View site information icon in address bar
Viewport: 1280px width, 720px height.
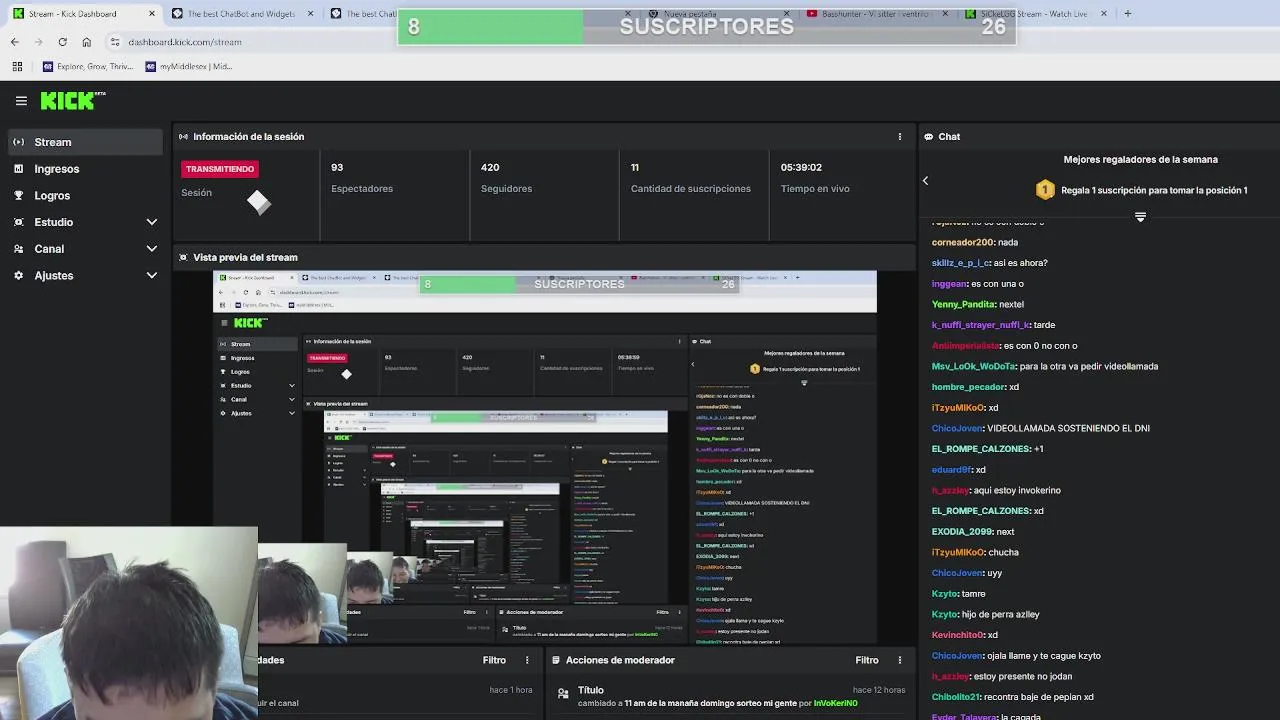115,42
